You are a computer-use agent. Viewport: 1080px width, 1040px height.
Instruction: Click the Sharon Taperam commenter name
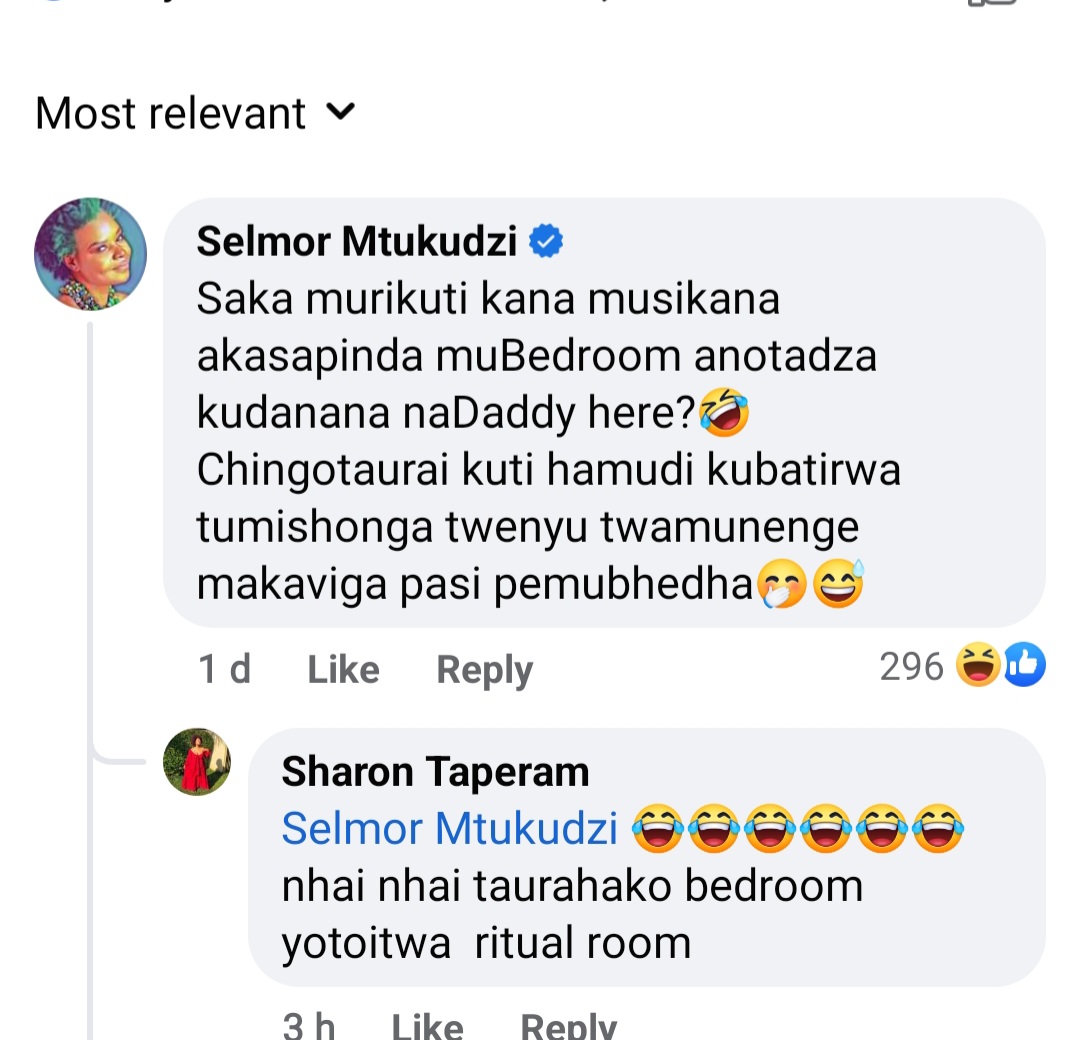(435, 771)
